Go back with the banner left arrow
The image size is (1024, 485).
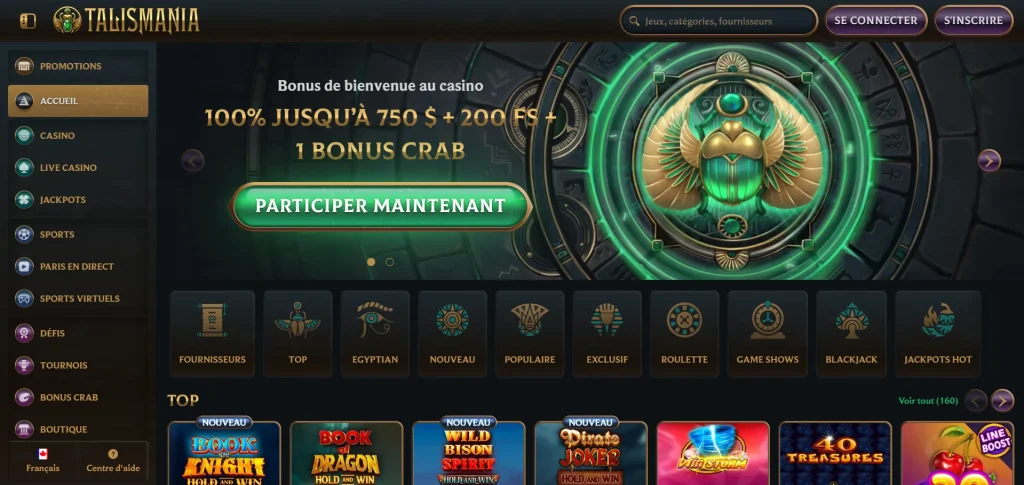tap(193, 161)
